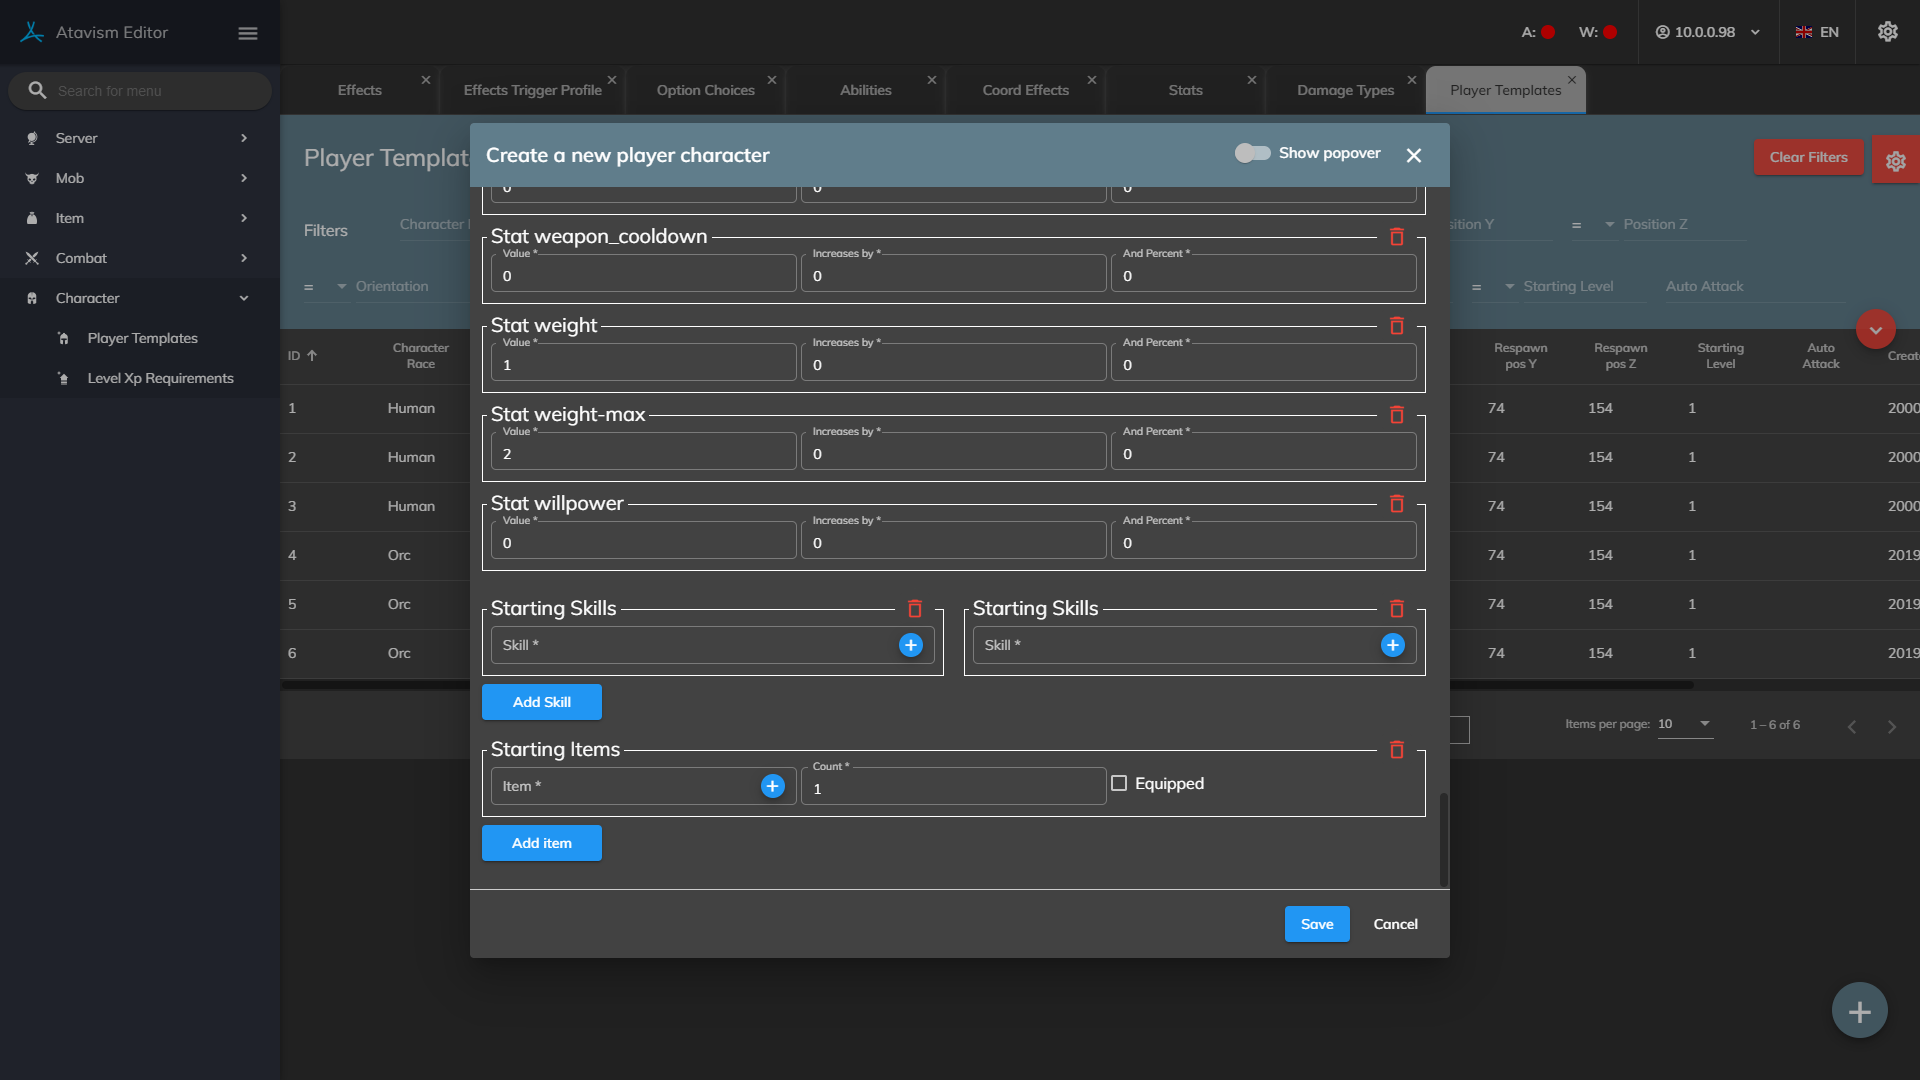Remove the Starting Items row
This screenshot has height=1080, width=1920.
1397,750
